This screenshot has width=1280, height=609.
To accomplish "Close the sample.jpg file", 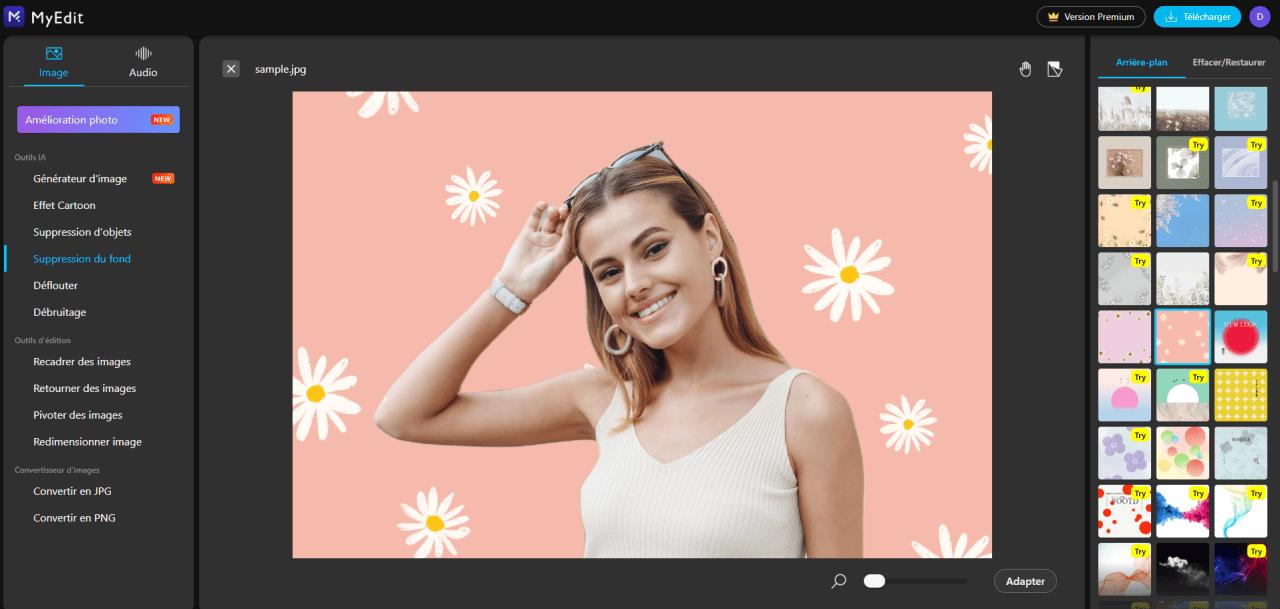I will pyautogui.click(x=231, y=68).
